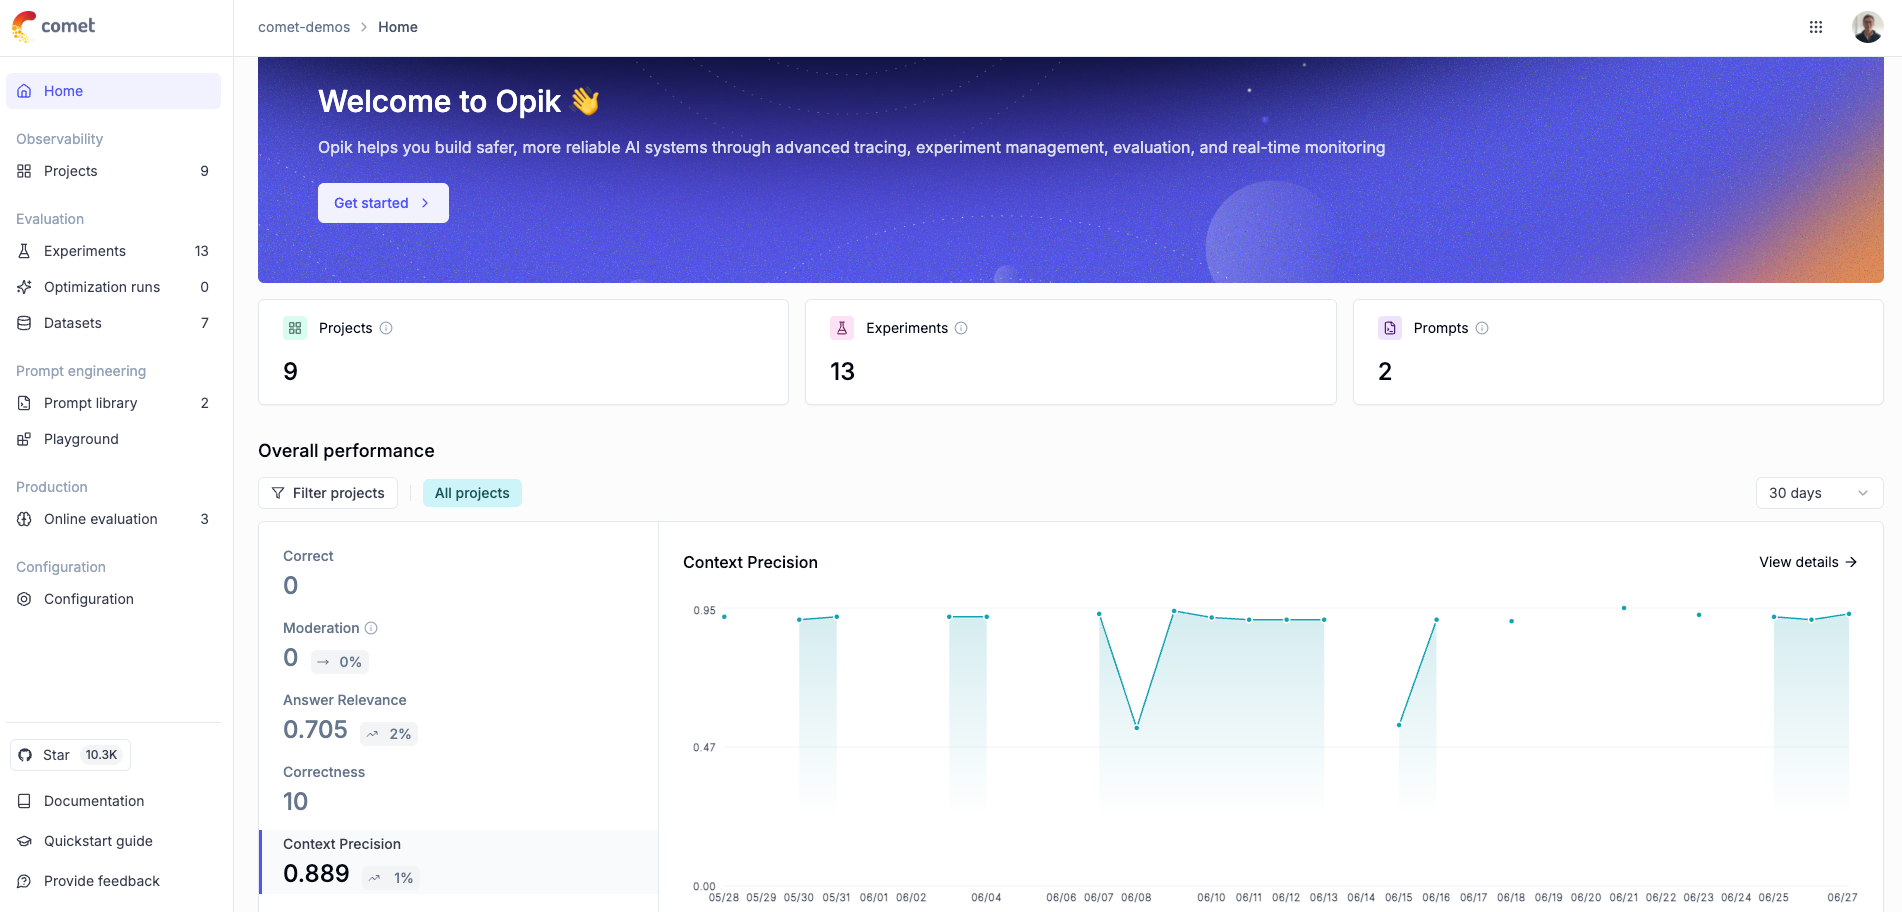Click the Provide feedback chat icon
Image resolution: width=1902 pixels, height=912 pixels.
(24, 881)
